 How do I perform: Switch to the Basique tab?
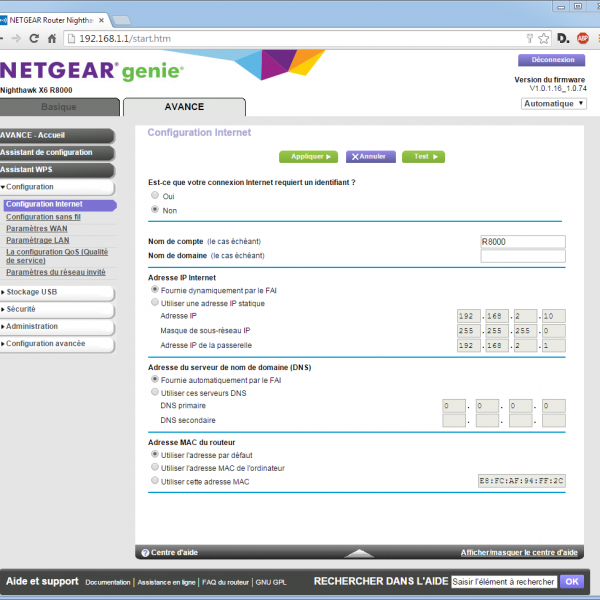(58, 107)
